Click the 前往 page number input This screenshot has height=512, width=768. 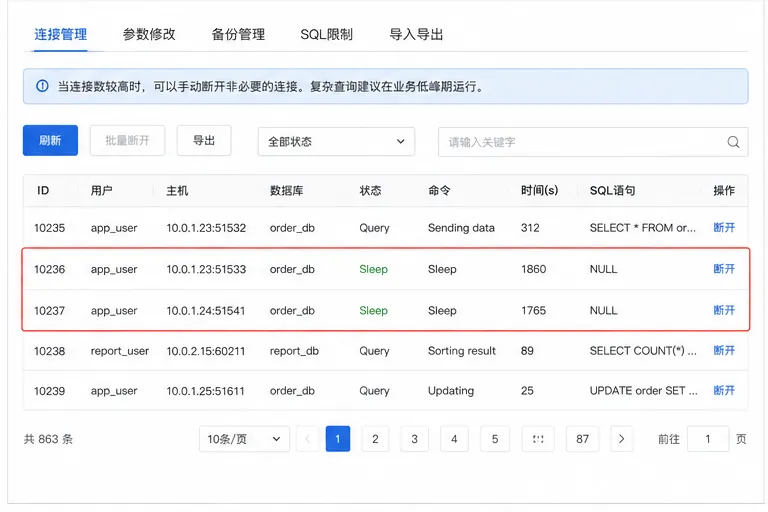point(708,439)
